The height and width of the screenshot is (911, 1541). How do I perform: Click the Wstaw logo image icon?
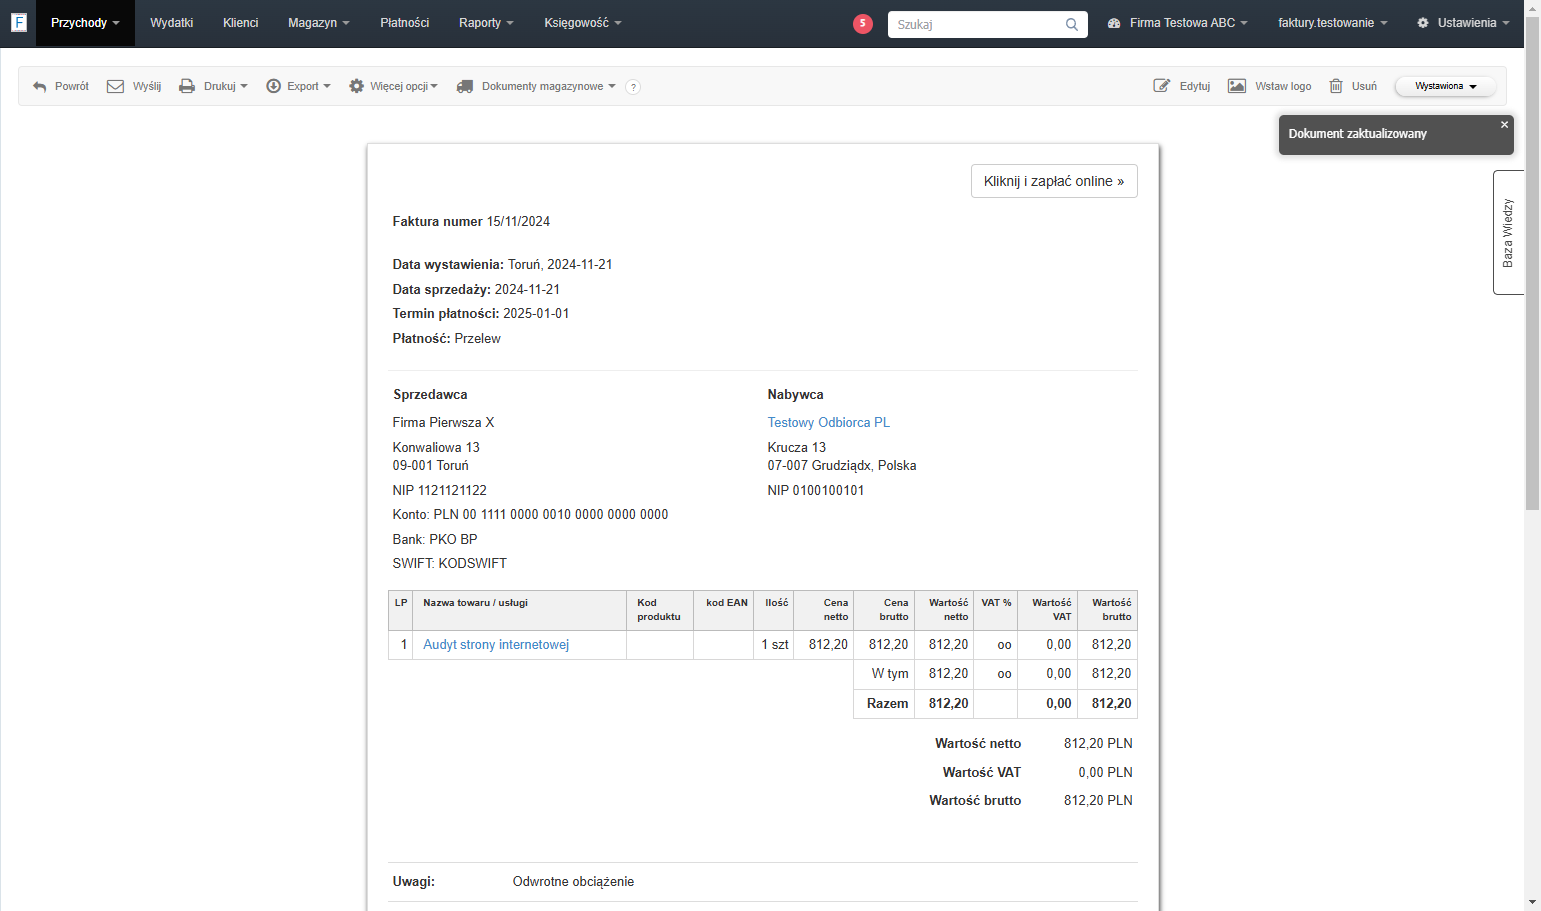click(x=1237, y=86)
